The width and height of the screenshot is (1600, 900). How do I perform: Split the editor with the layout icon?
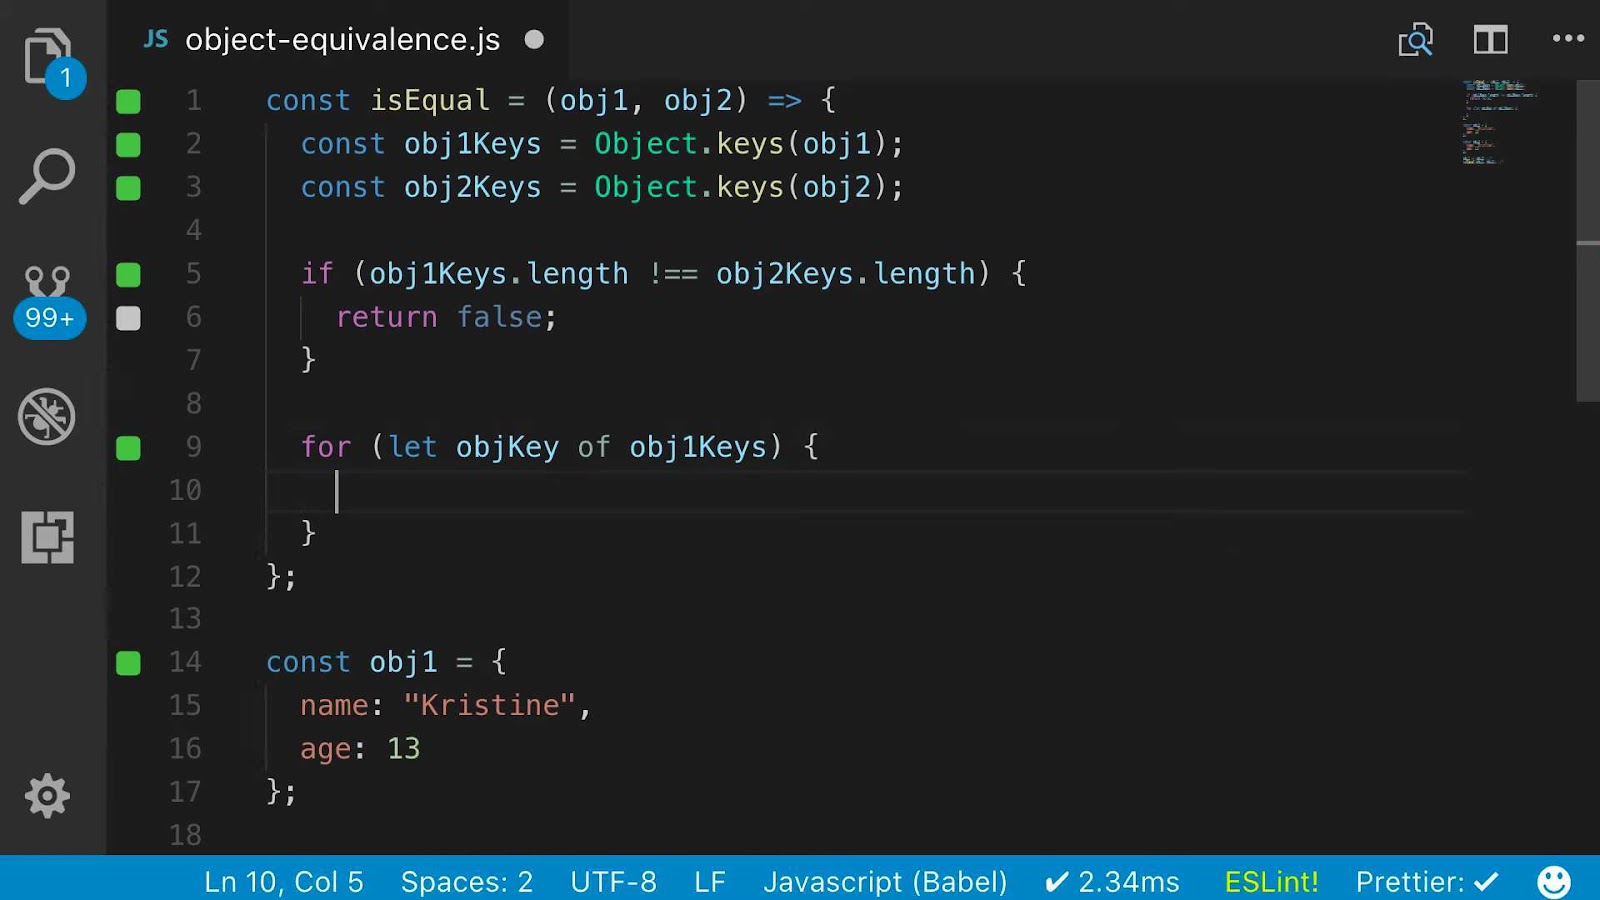click(1490, 40)
